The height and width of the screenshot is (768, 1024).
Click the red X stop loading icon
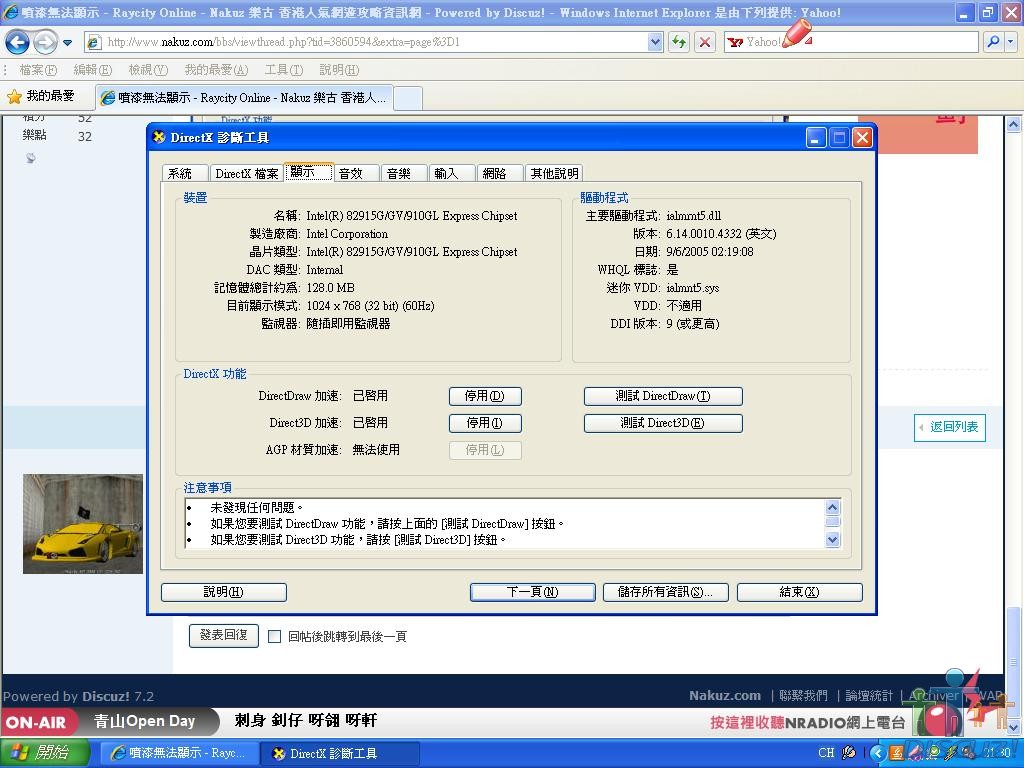tap(705, 42)
